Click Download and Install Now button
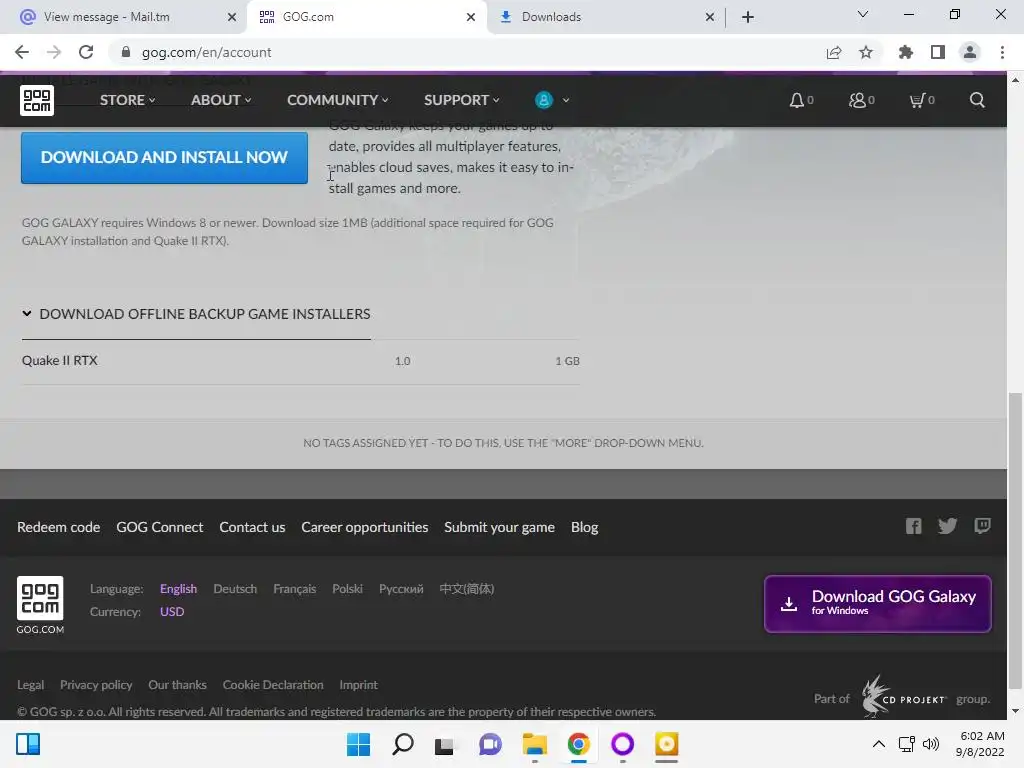 click(164, 157)
